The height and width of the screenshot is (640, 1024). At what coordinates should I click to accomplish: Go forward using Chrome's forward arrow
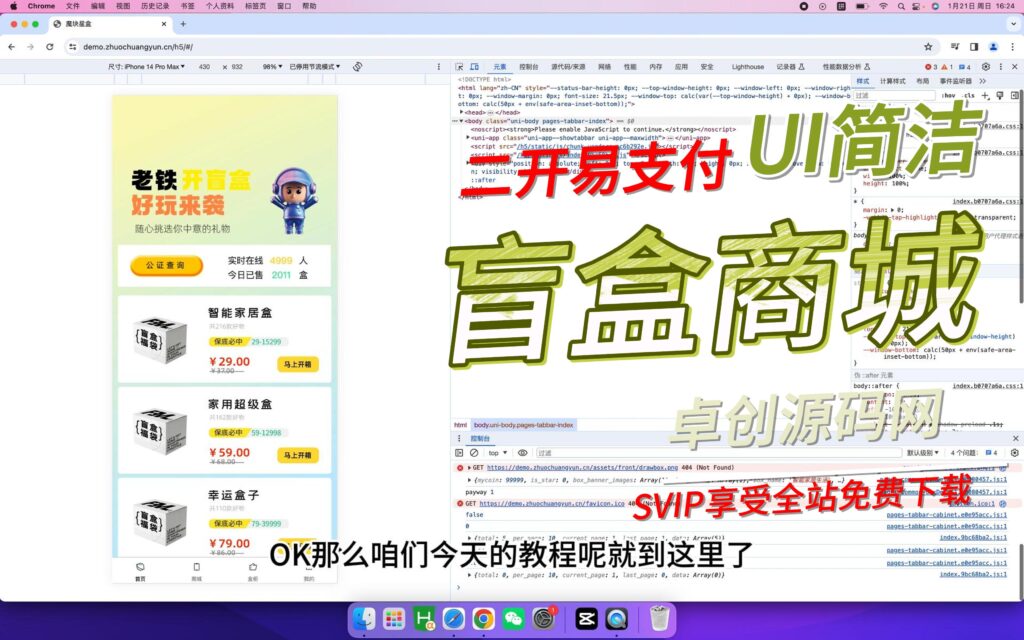tap(30, 47)
